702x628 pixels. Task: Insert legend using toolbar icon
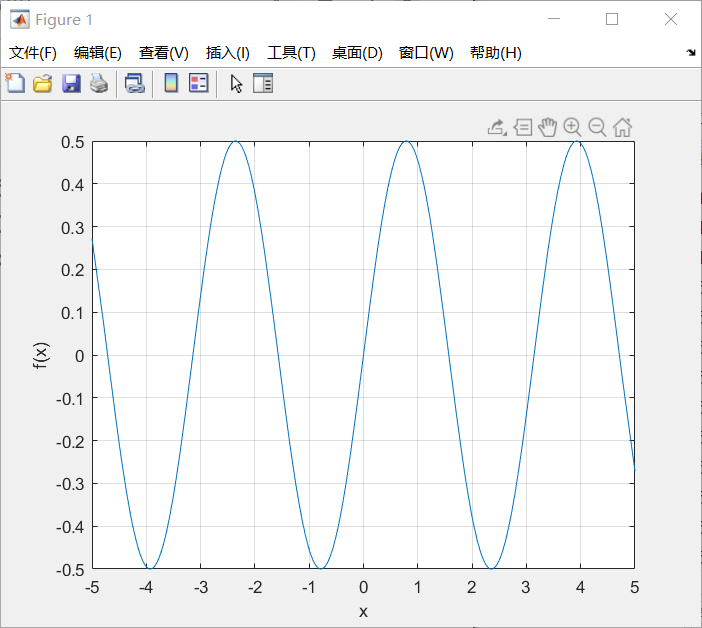(x=199, y=83)
